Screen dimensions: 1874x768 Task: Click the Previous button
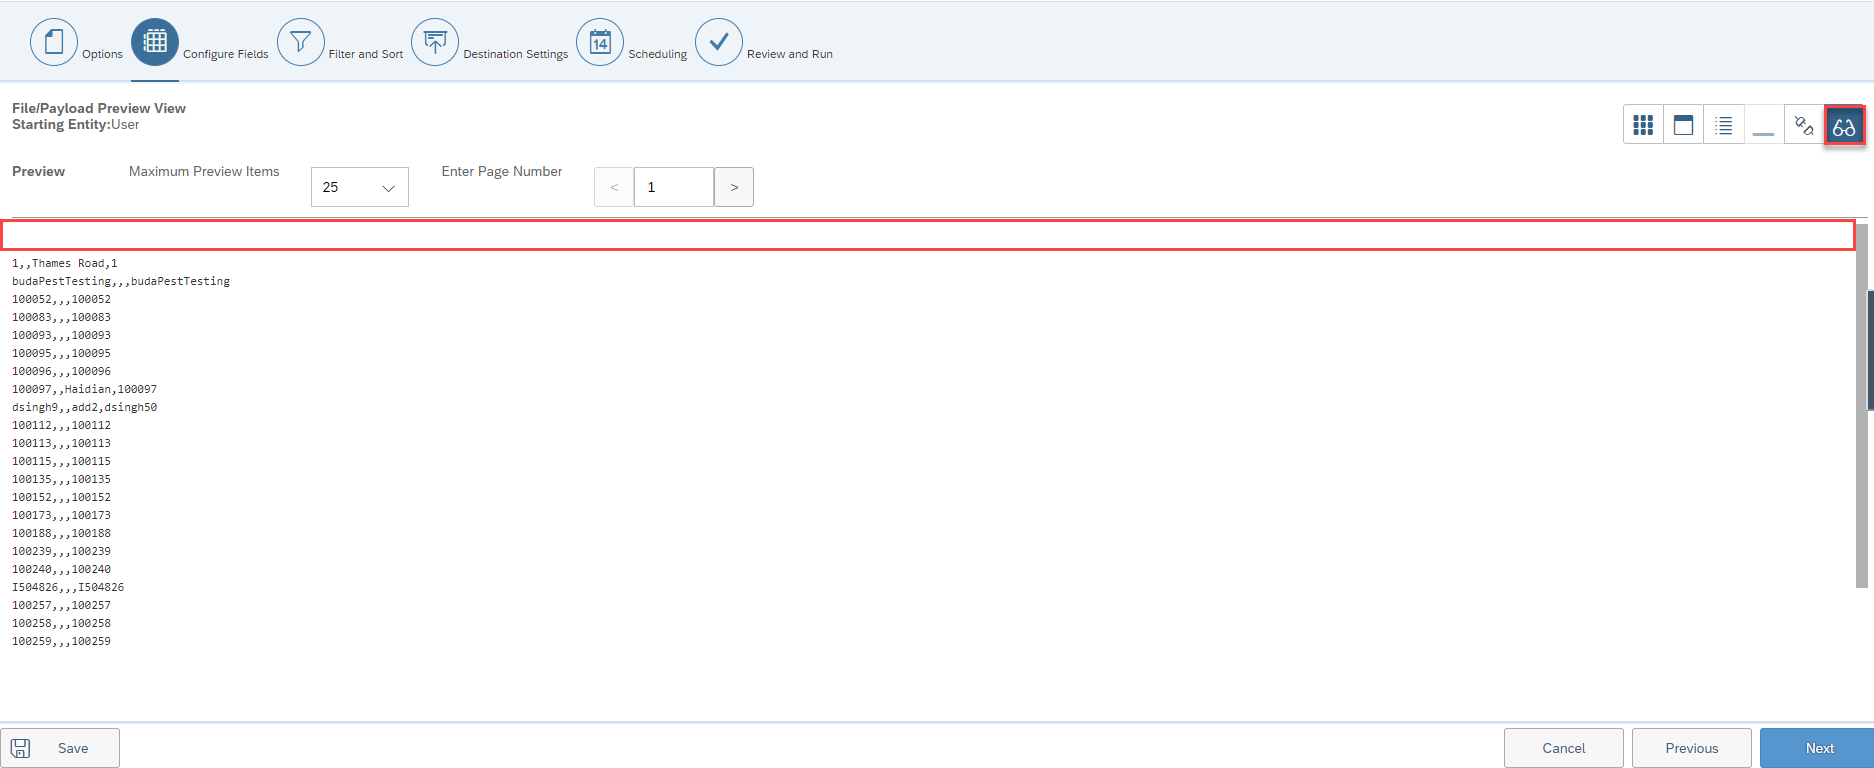(x=1692, y=748)
